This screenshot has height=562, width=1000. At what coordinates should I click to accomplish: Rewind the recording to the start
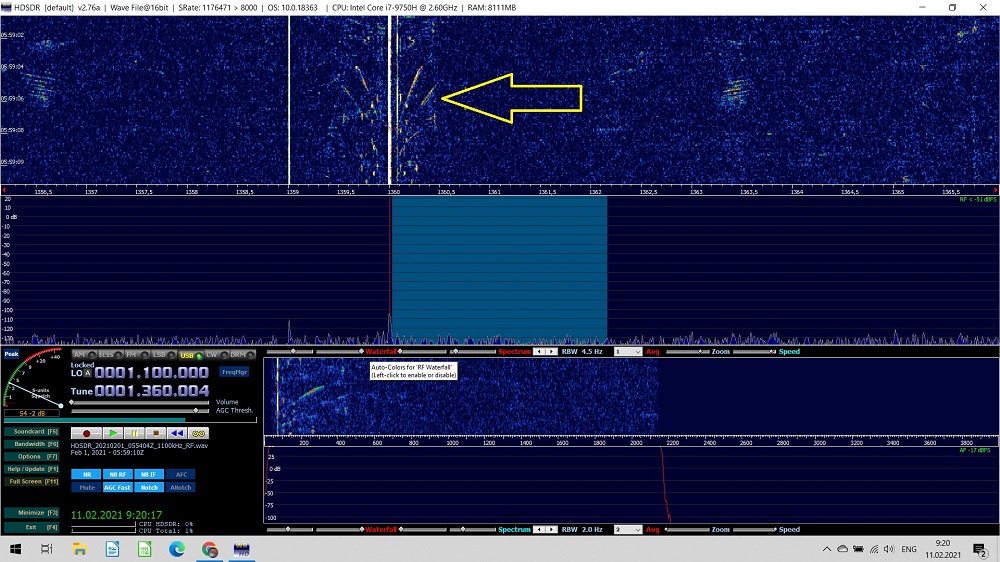[175, 433]
